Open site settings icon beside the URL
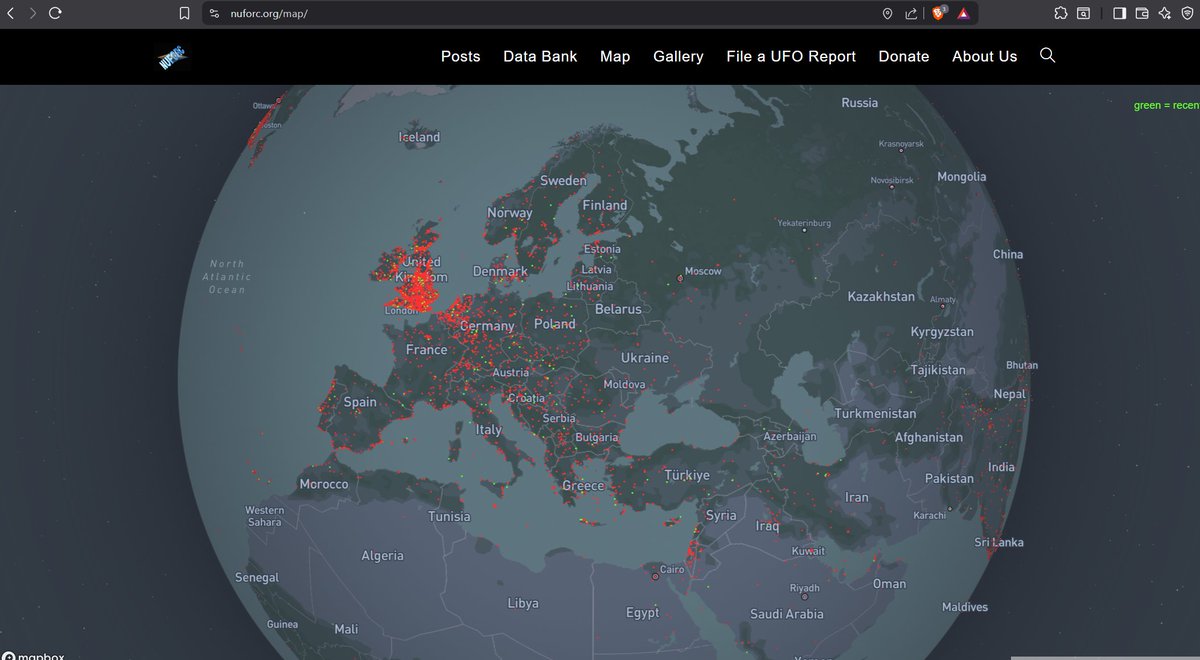This screenshot has height=660, width=1200. [x=214, y=13]
